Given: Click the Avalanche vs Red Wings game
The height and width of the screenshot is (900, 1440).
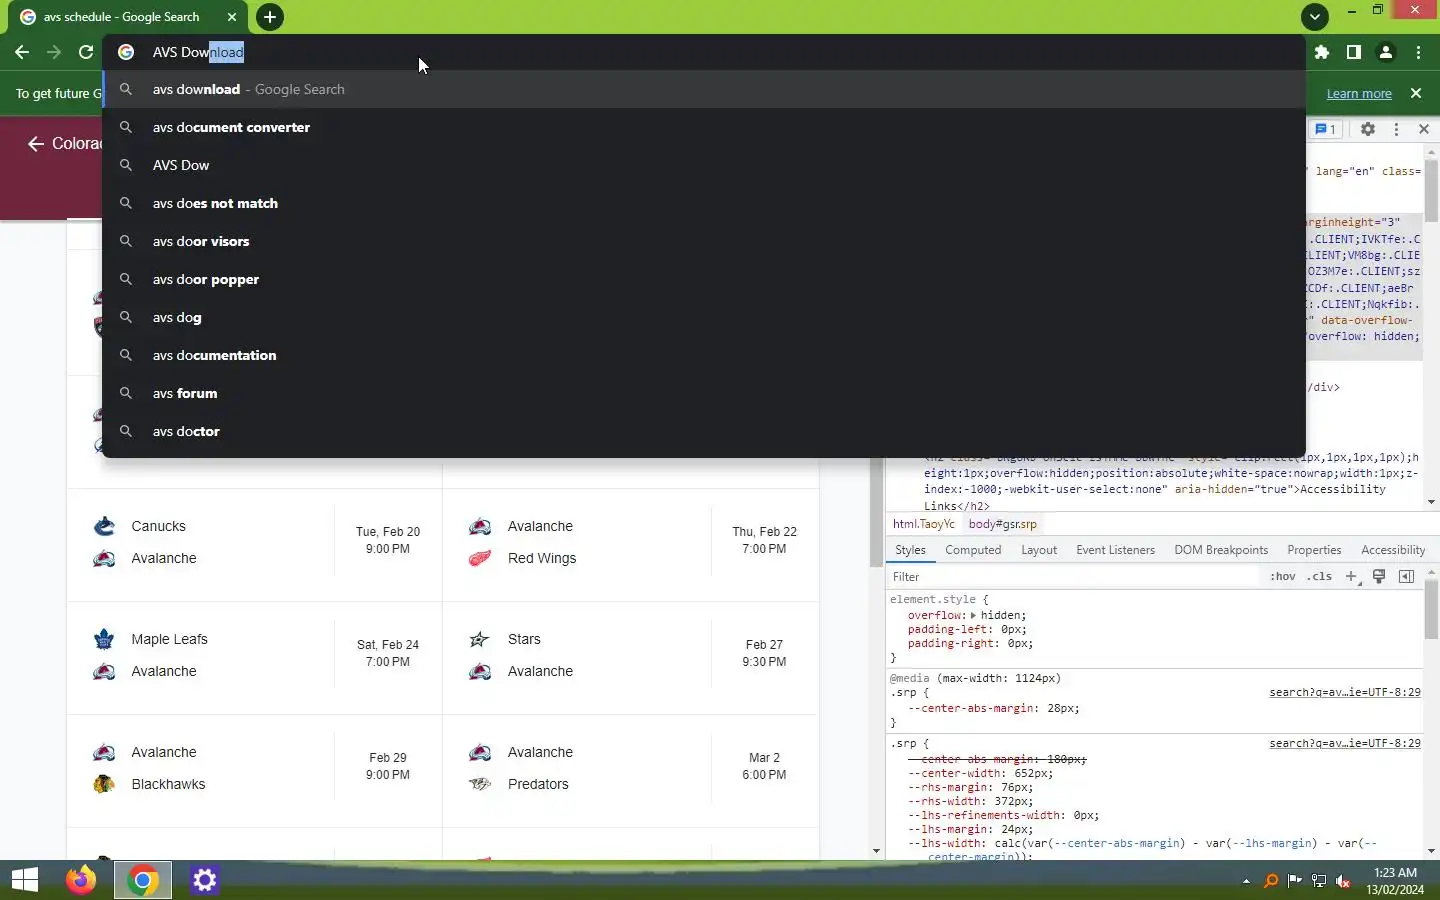Looking at the screenshot, I should click(631, 544).
